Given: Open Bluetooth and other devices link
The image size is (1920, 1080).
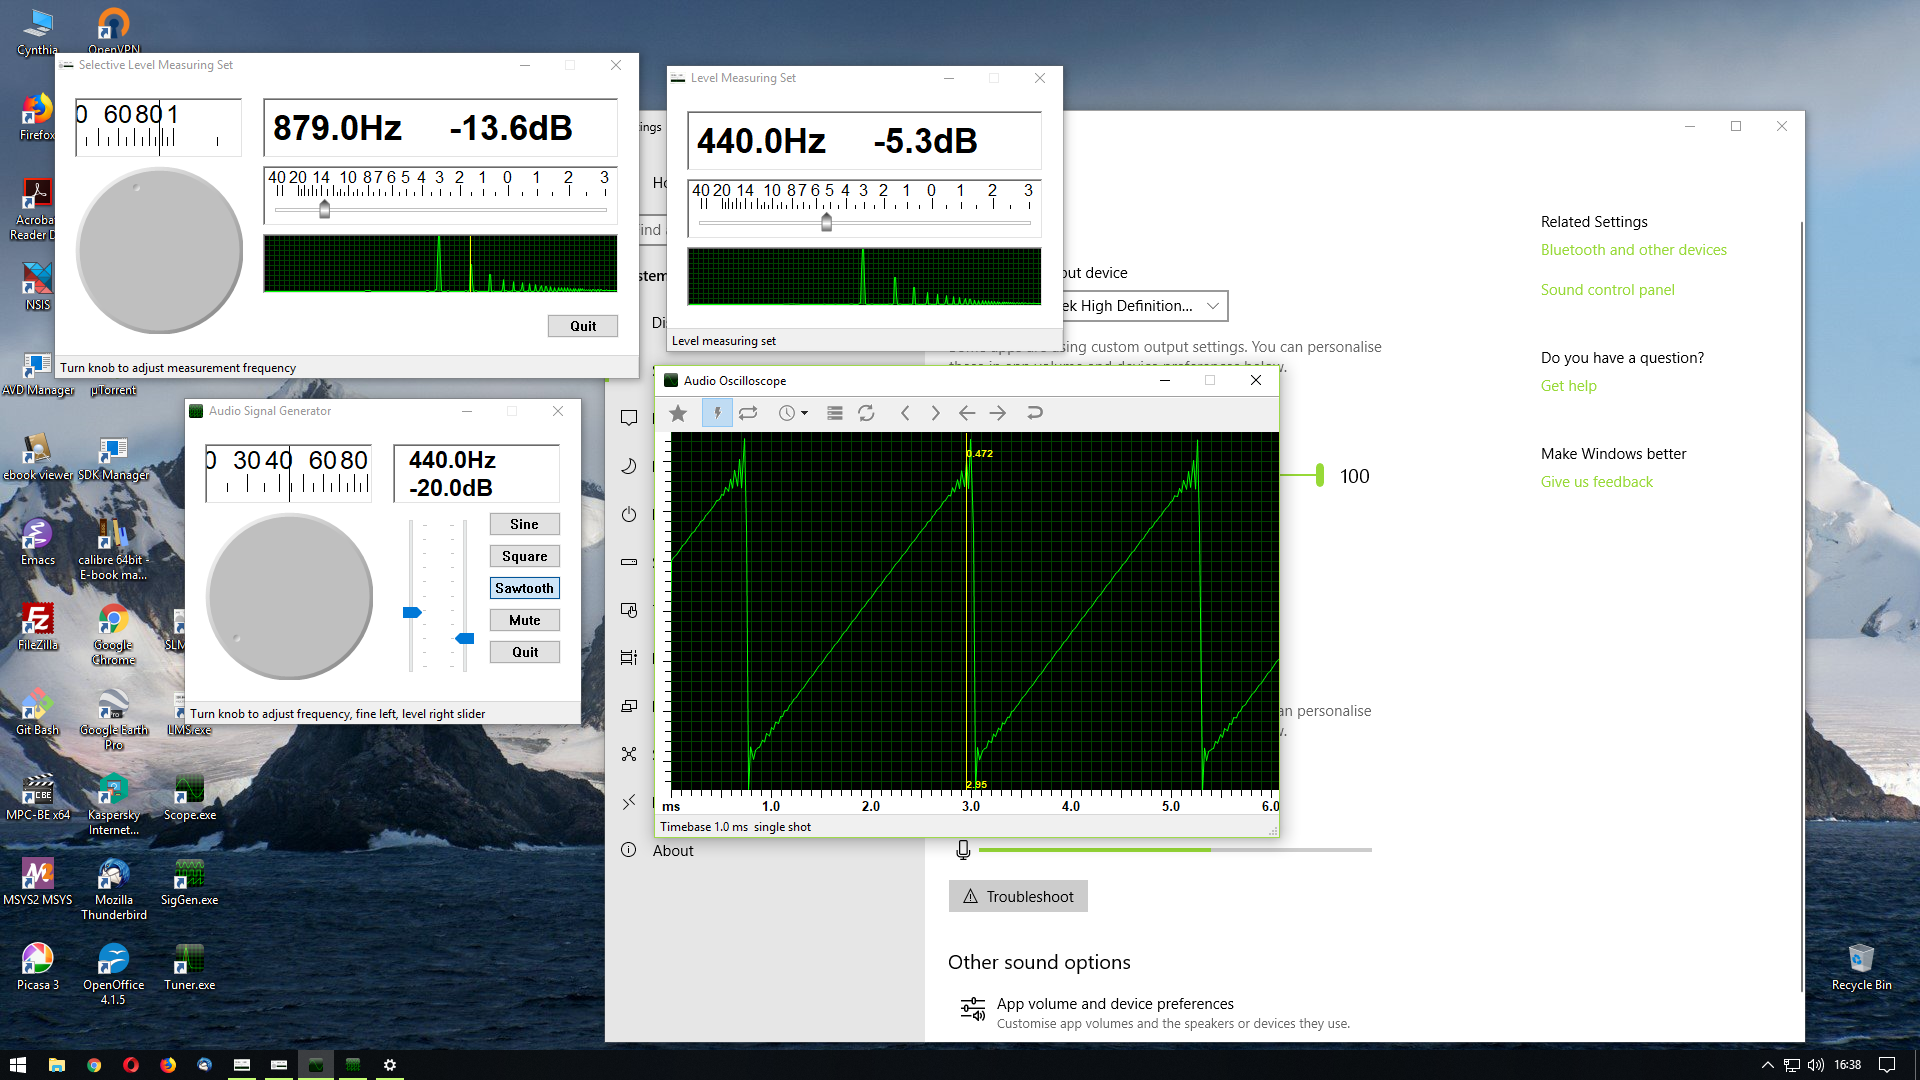Looking at the screenshot, I should (x=1633, y=250).
